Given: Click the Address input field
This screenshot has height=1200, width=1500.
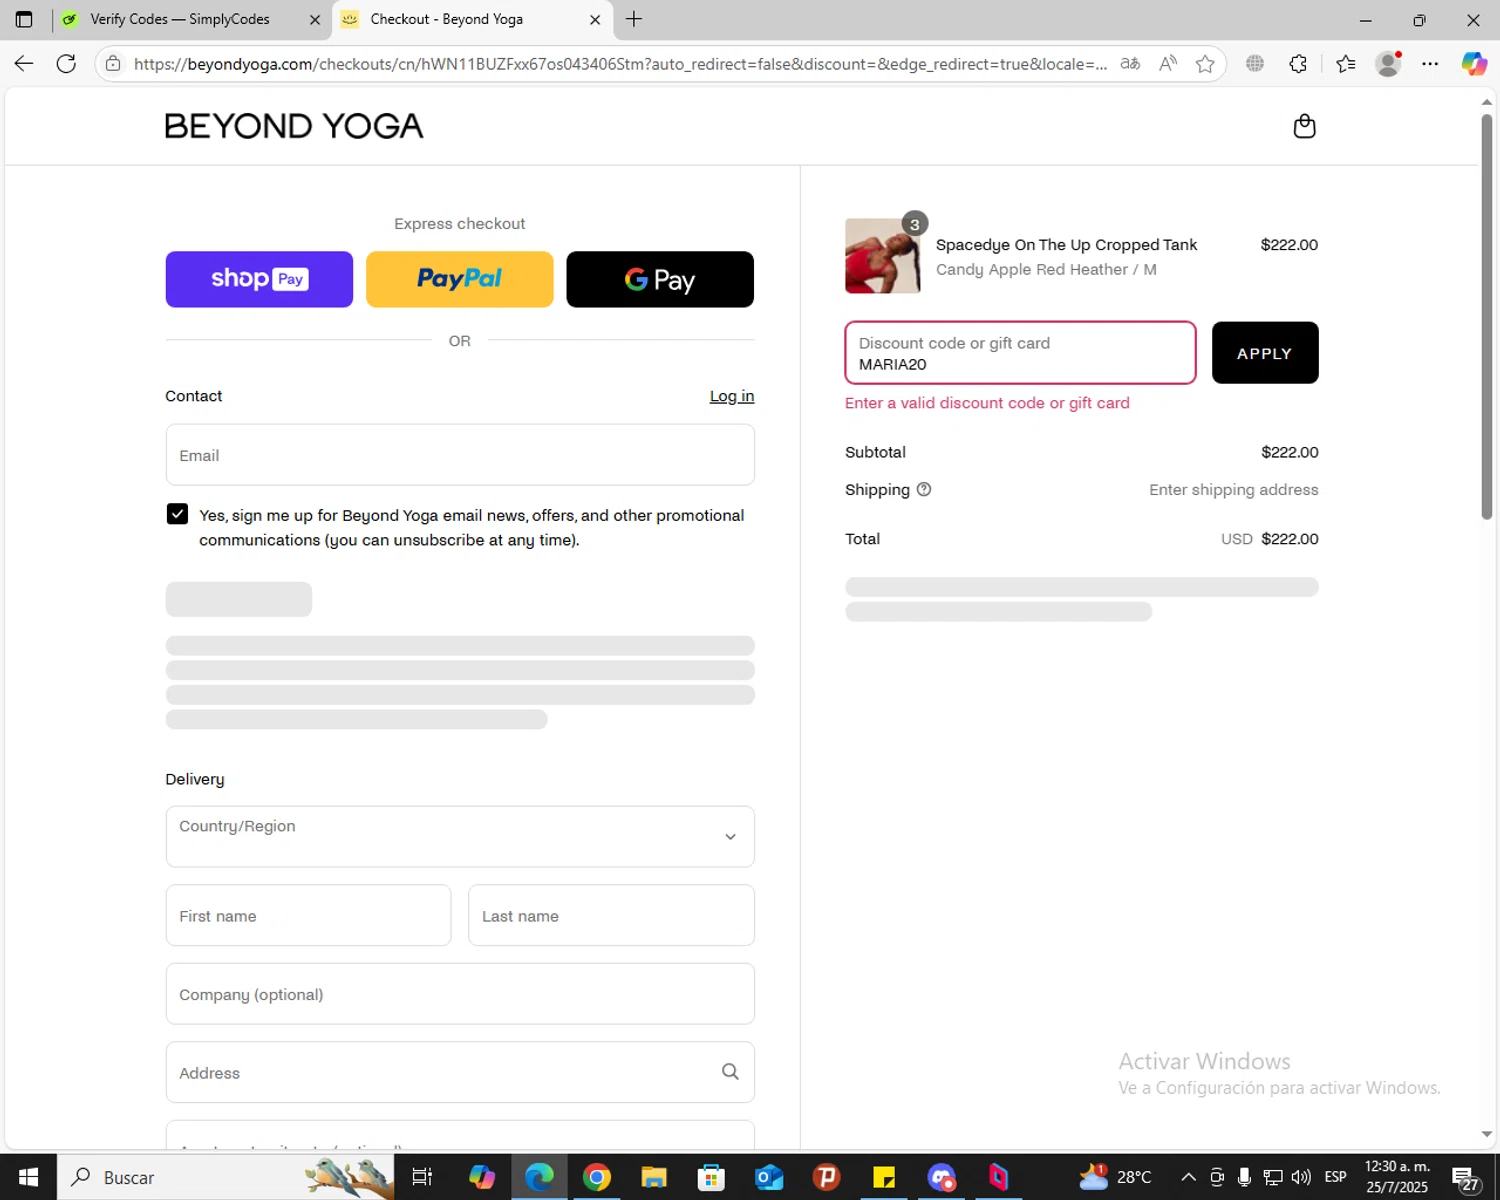Looking at the screenshot, I should [460, 1072].
